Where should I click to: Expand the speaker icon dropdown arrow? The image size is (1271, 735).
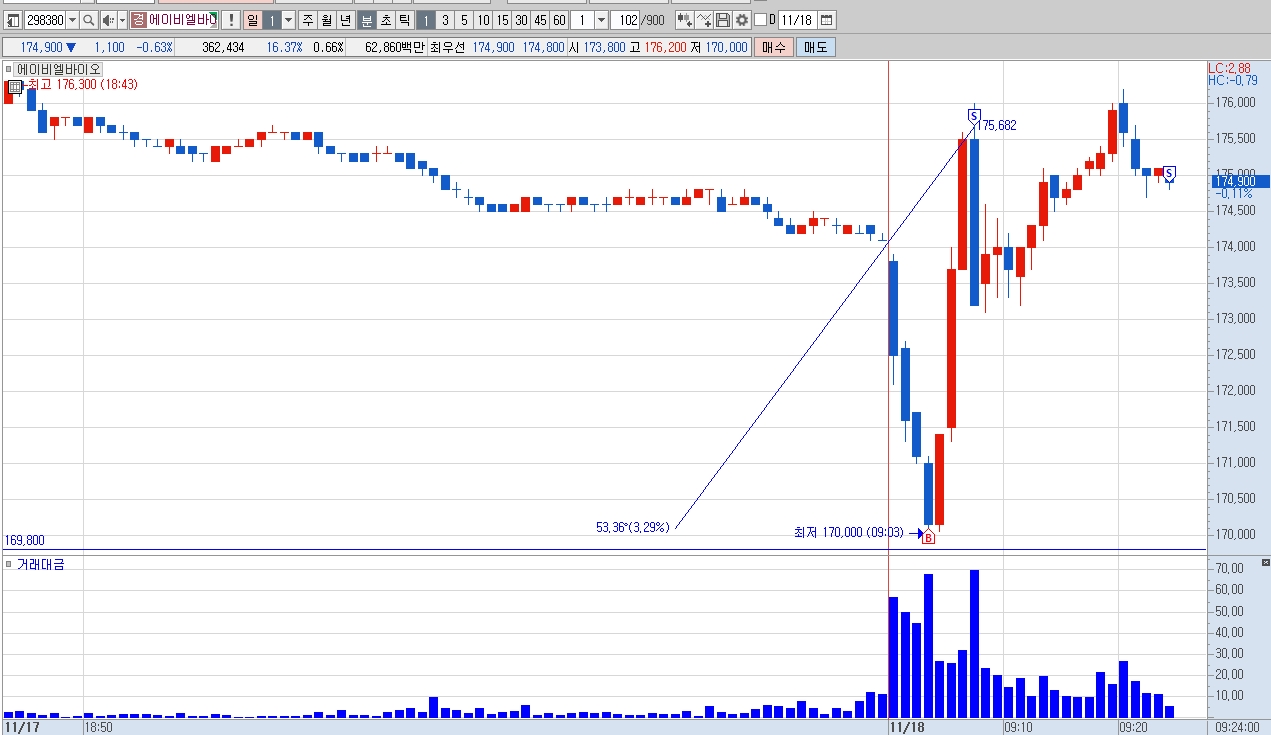tap(122, 20)
